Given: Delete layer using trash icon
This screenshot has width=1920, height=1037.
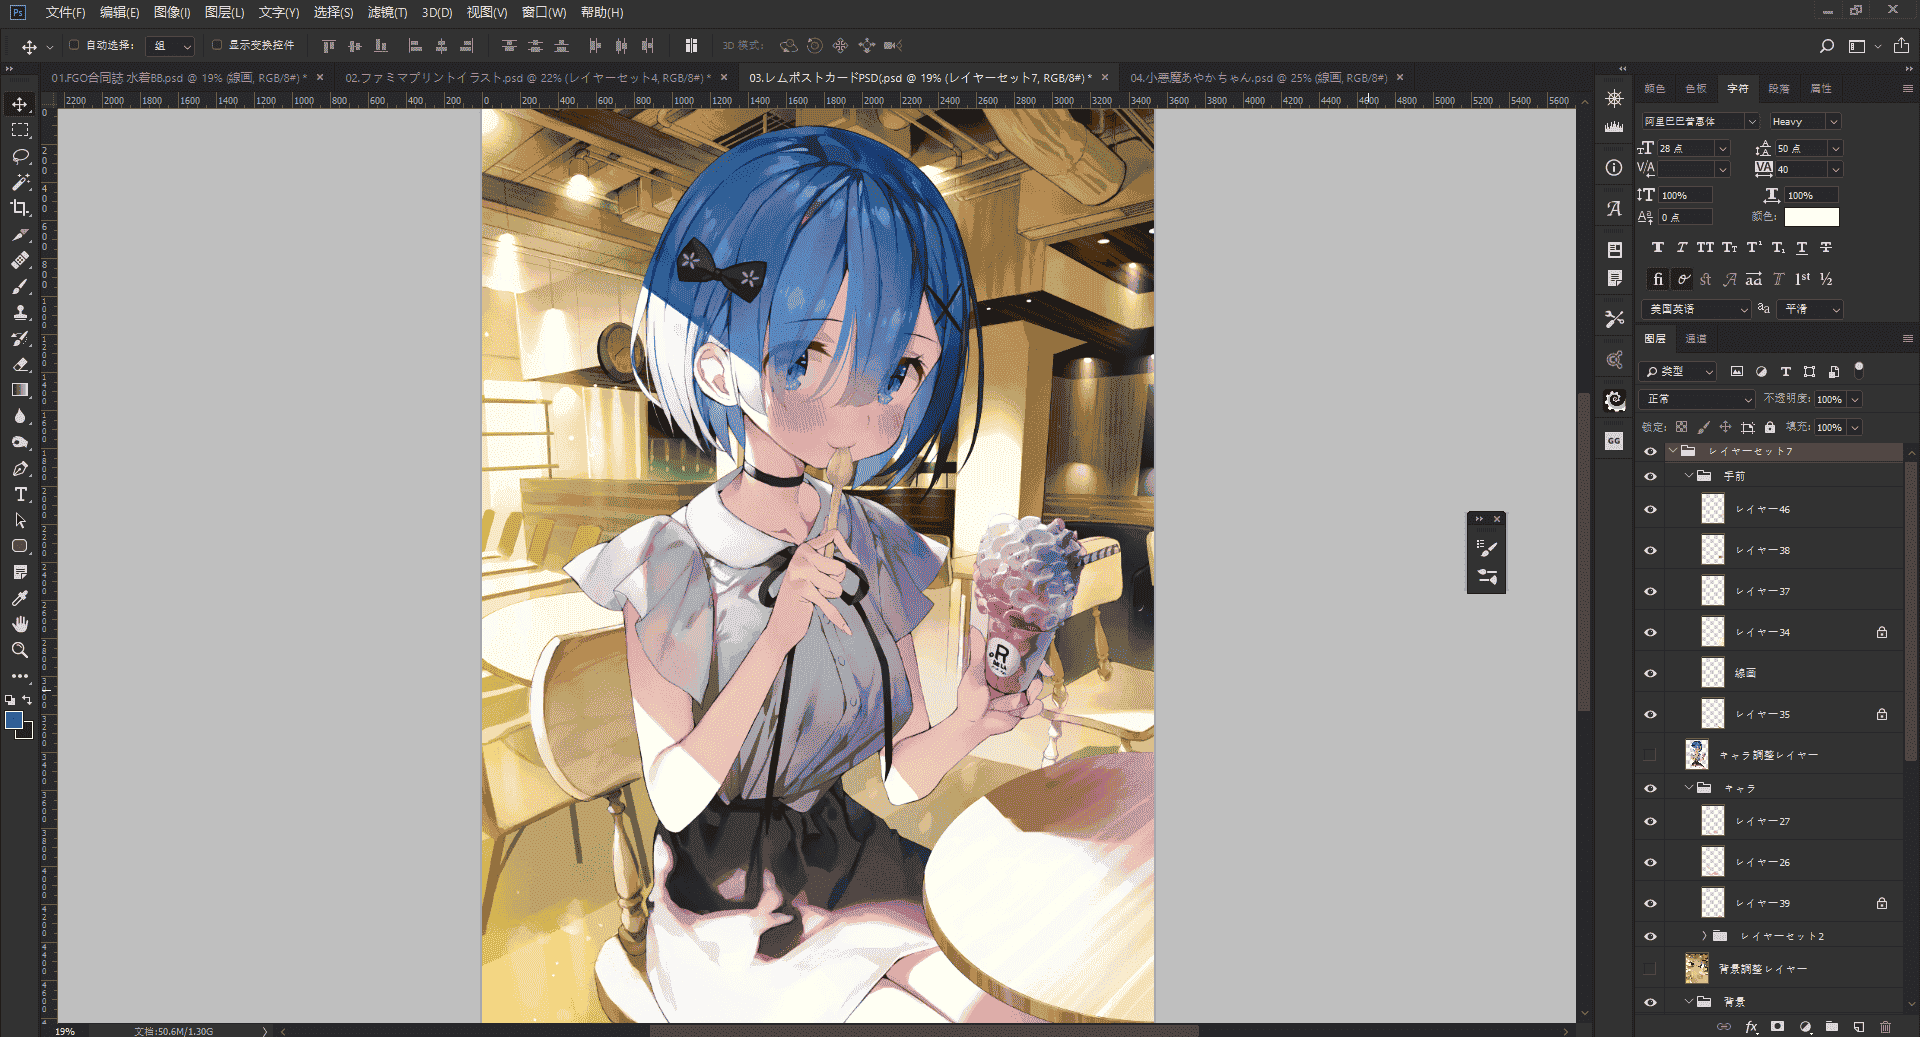Looking at the screenshot, I should (1885, 1026).
